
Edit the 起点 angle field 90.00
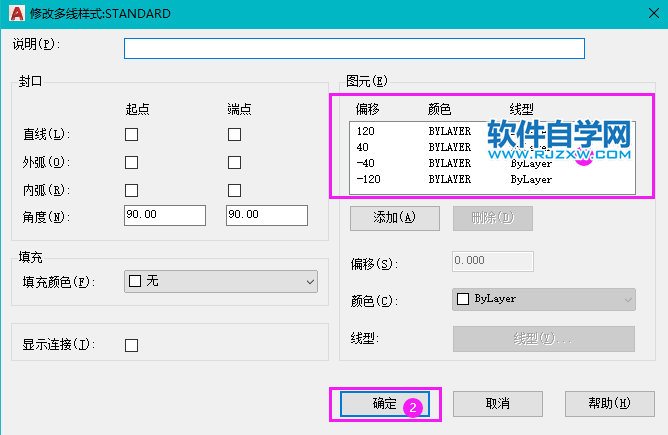pos(165,215)
